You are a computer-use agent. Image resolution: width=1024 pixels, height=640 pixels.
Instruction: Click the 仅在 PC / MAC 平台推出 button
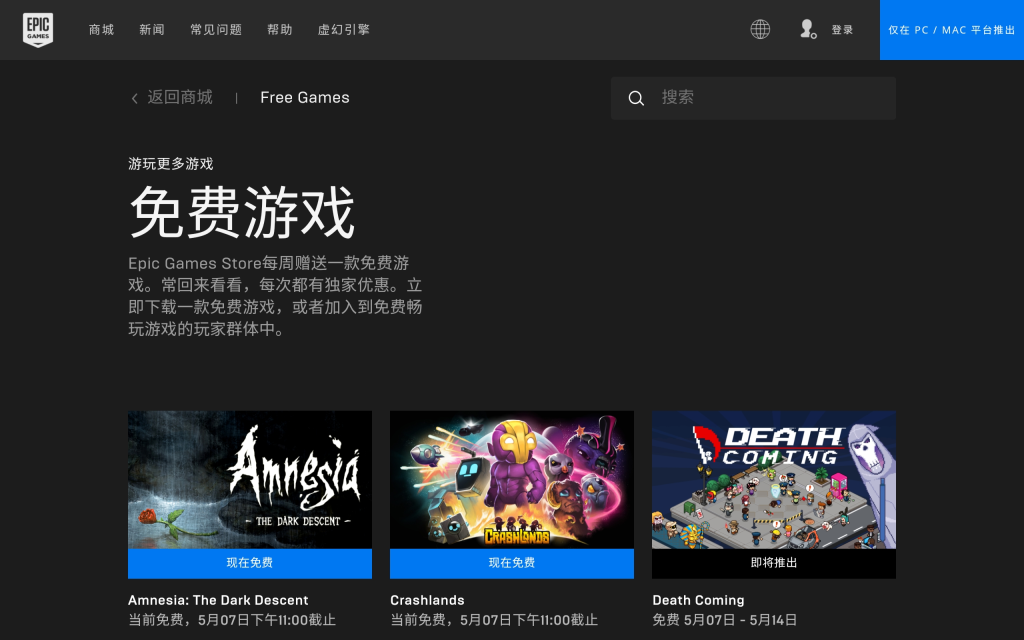tap(952, 30)
